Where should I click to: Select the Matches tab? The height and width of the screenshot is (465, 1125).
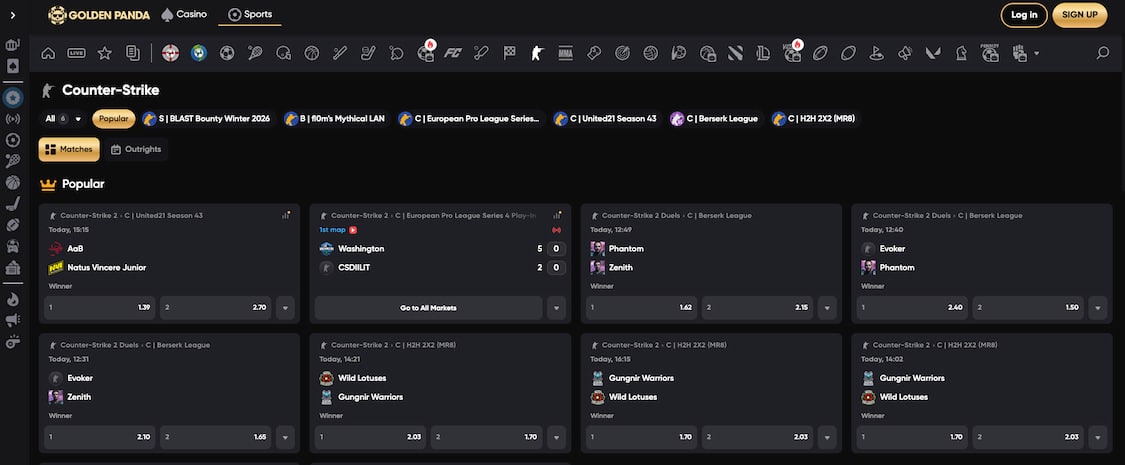click(69, 149)
